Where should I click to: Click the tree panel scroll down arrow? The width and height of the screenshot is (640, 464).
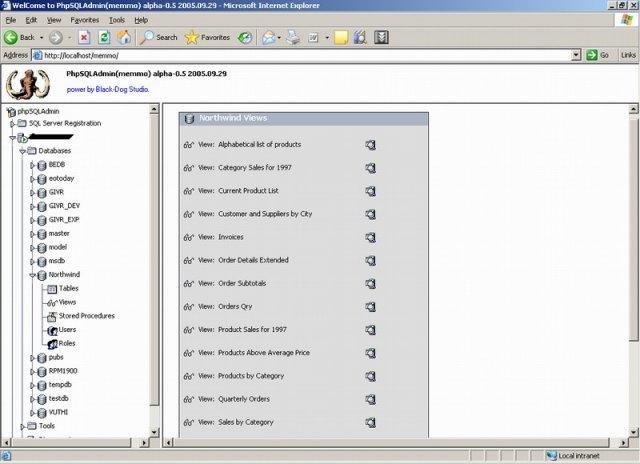pos(154,432)
